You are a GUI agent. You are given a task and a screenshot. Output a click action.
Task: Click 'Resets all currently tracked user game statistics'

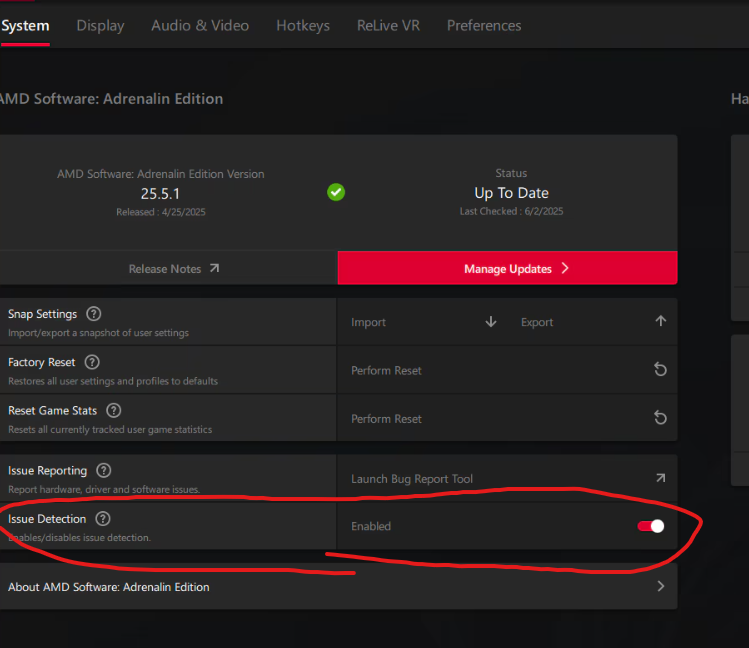(110, 429)
